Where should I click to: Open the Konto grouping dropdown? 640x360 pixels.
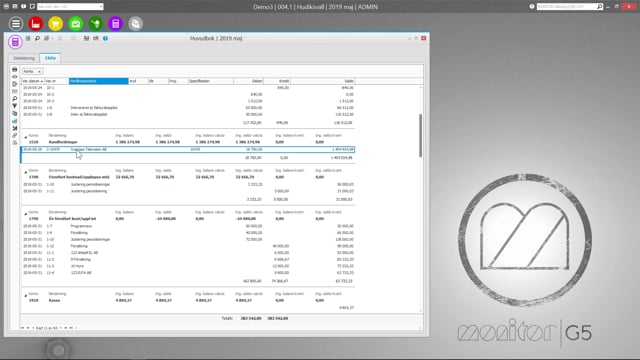tap(32, 71)
